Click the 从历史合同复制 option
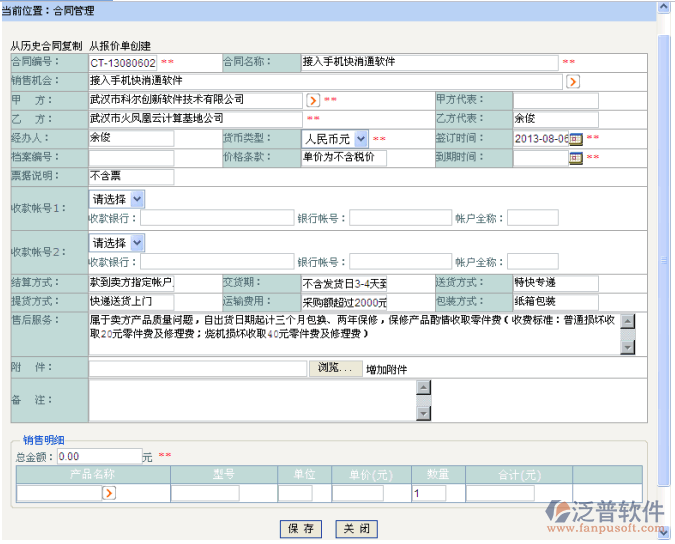This screenshot has width=675, height=544. point(46,46)
